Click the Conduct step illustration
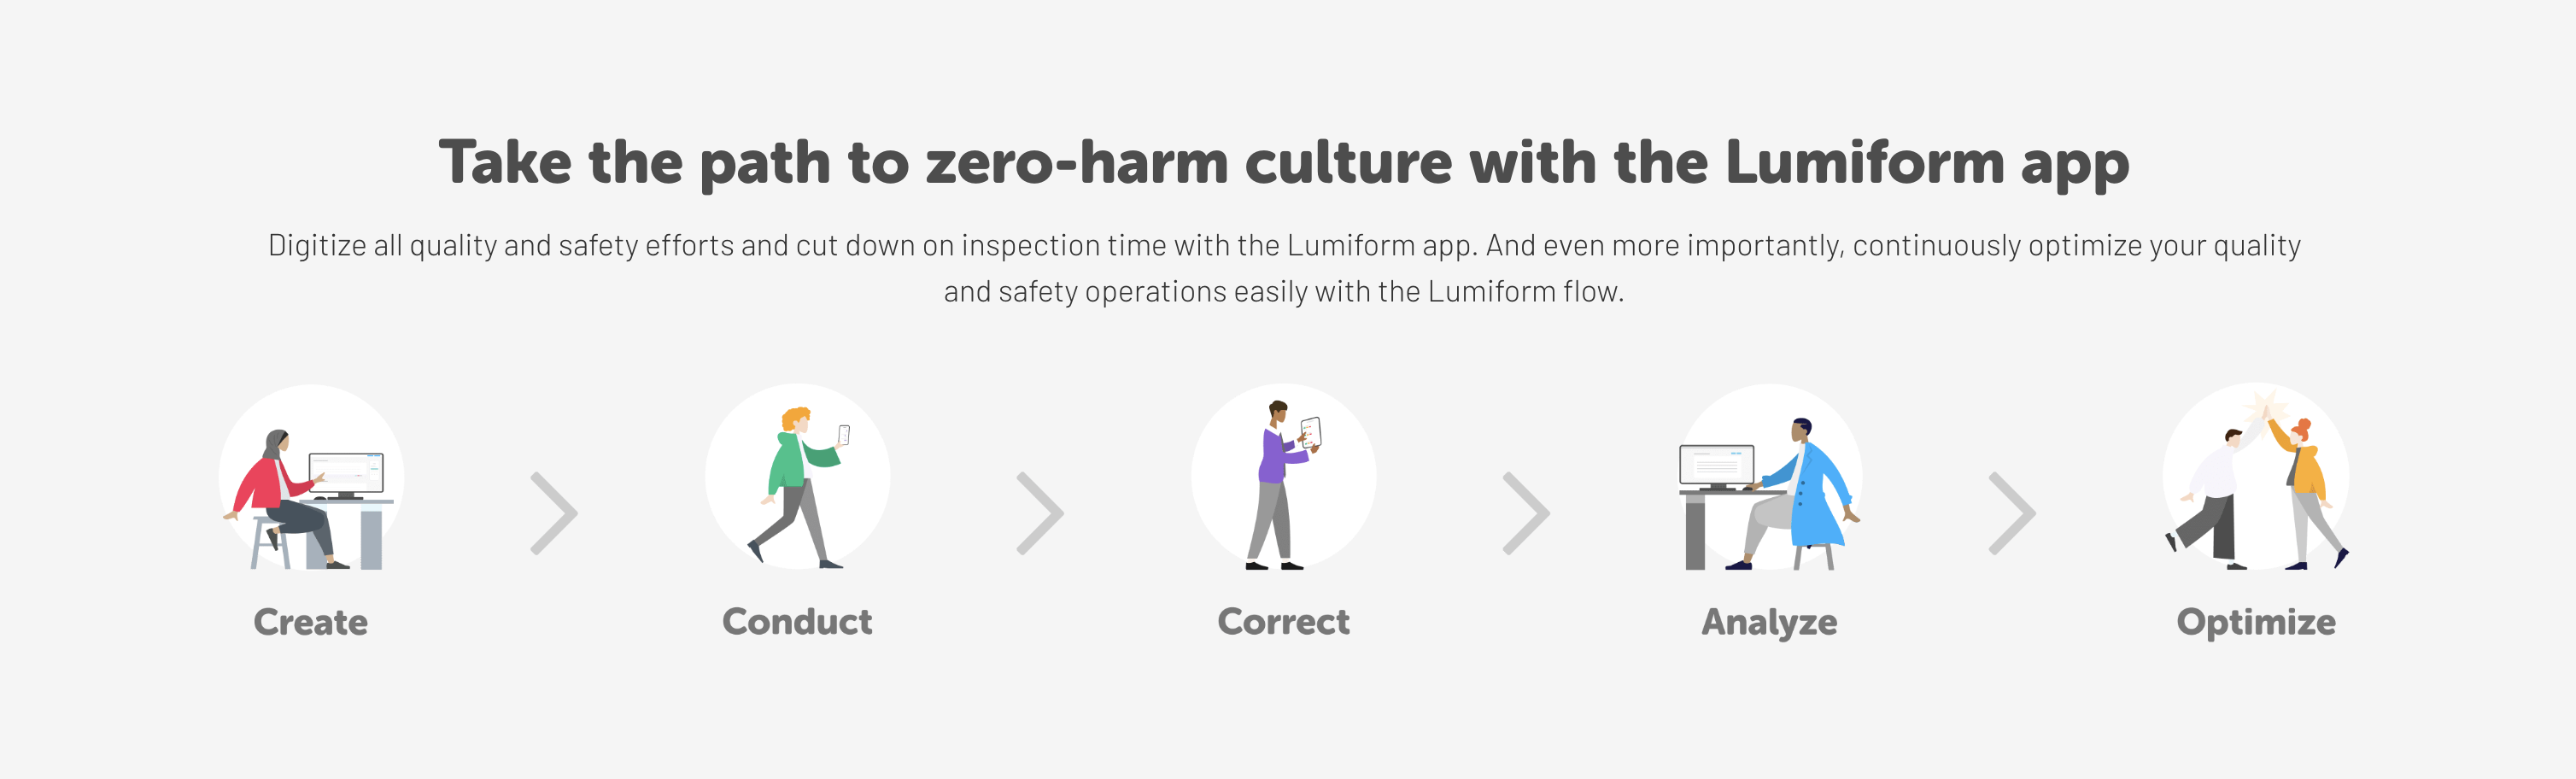The image size is (2576, 779). (797, 477)
